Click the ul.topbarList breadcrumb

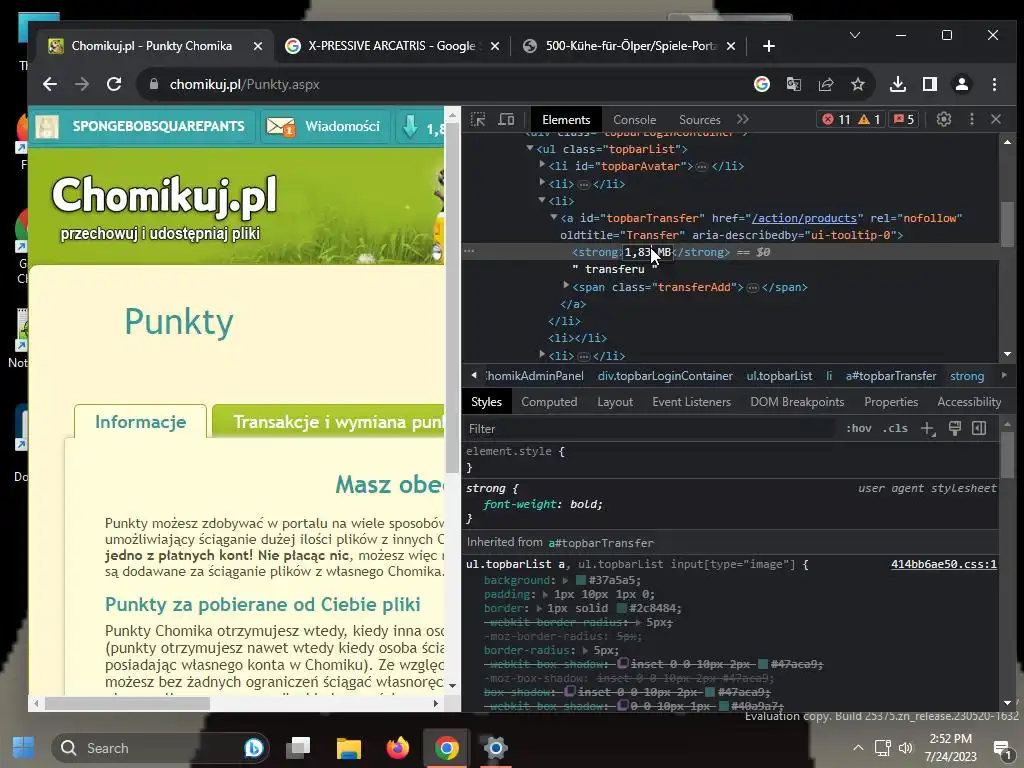779,376
